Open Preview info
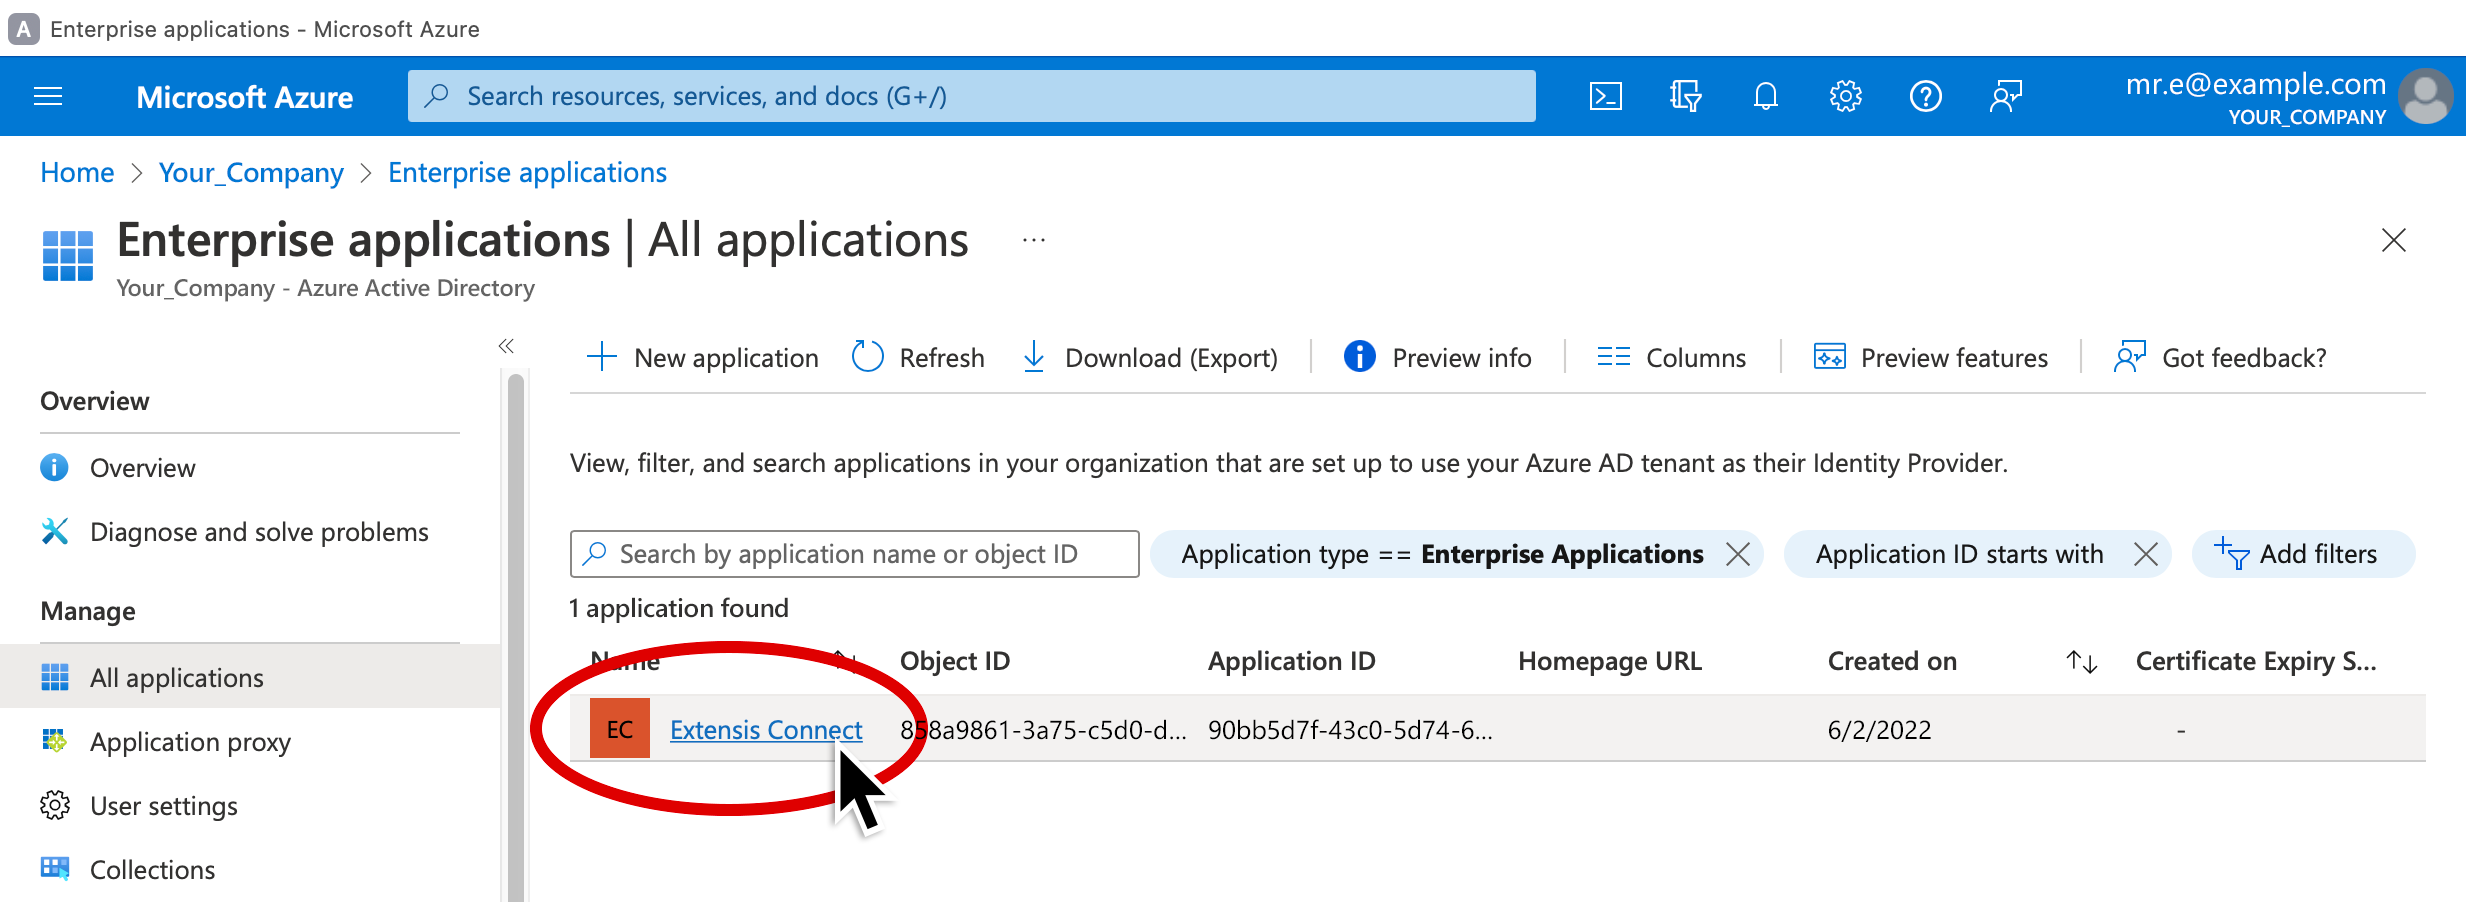The image size is (2466, 902). click(x=1437, y=357)
